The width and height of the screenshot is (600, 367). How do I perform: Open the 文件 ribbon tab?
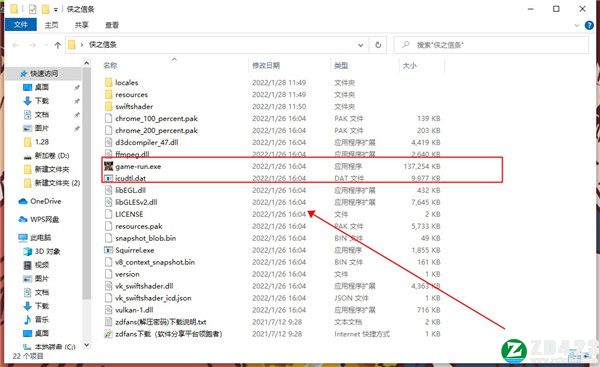[x=21, y=25]
